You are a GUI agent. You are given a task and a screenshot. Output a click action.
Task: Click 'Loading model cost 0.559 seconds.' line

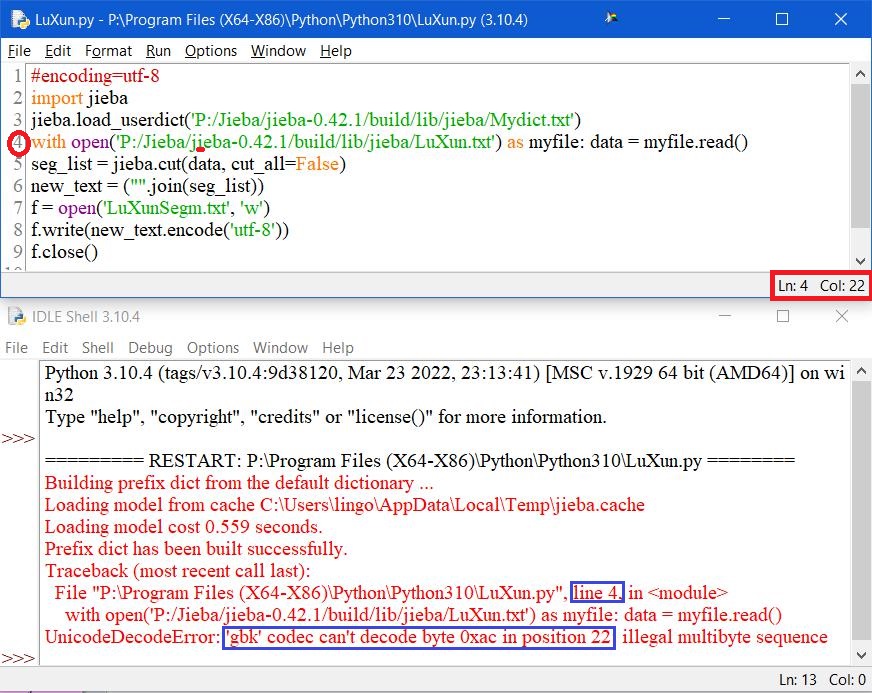(184, 527)
